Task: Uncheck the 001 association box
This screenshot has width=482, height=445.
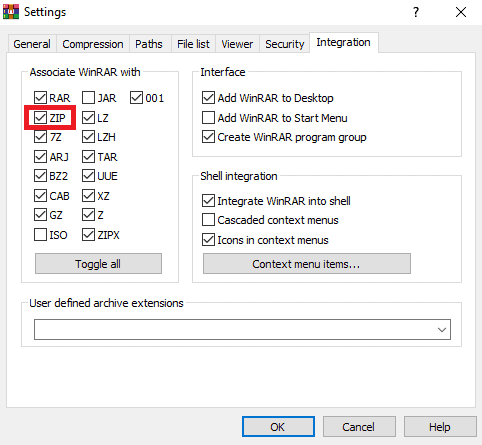Action: point(136,98)
